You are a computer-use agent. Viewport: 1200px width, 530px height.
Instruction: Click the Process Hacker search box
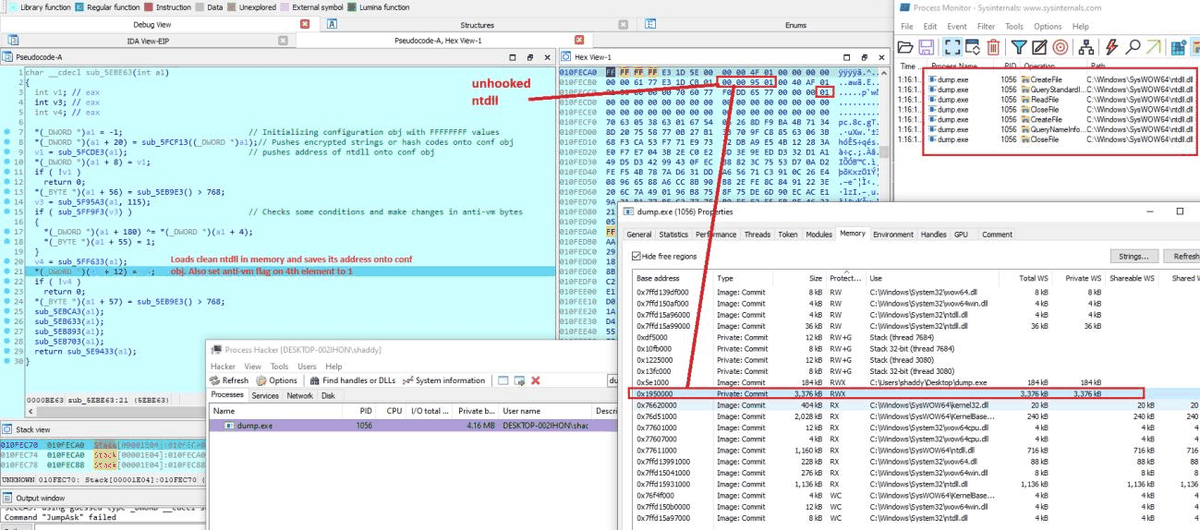tap(613, 380)
